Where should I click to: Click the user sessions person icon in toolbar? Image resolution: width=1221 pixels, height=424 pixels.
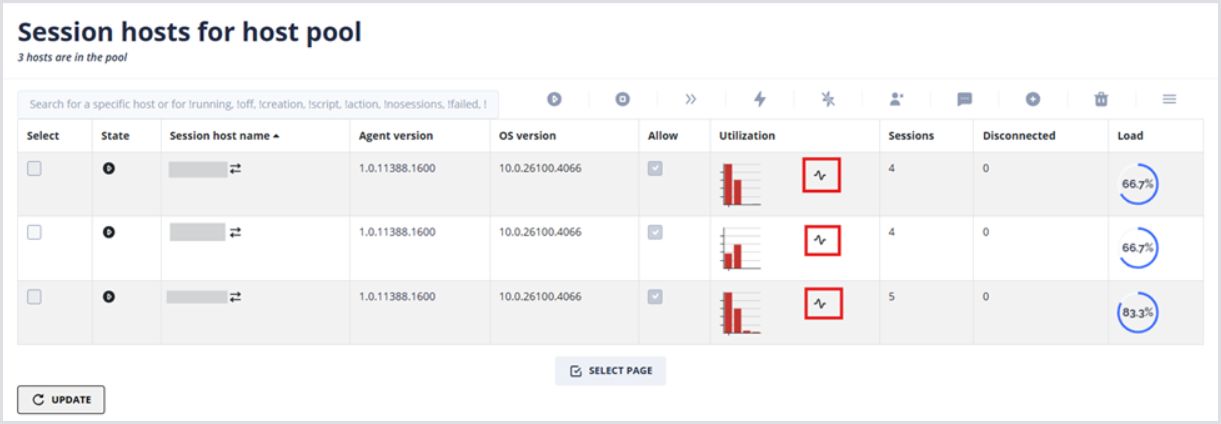tap(896, 99)
